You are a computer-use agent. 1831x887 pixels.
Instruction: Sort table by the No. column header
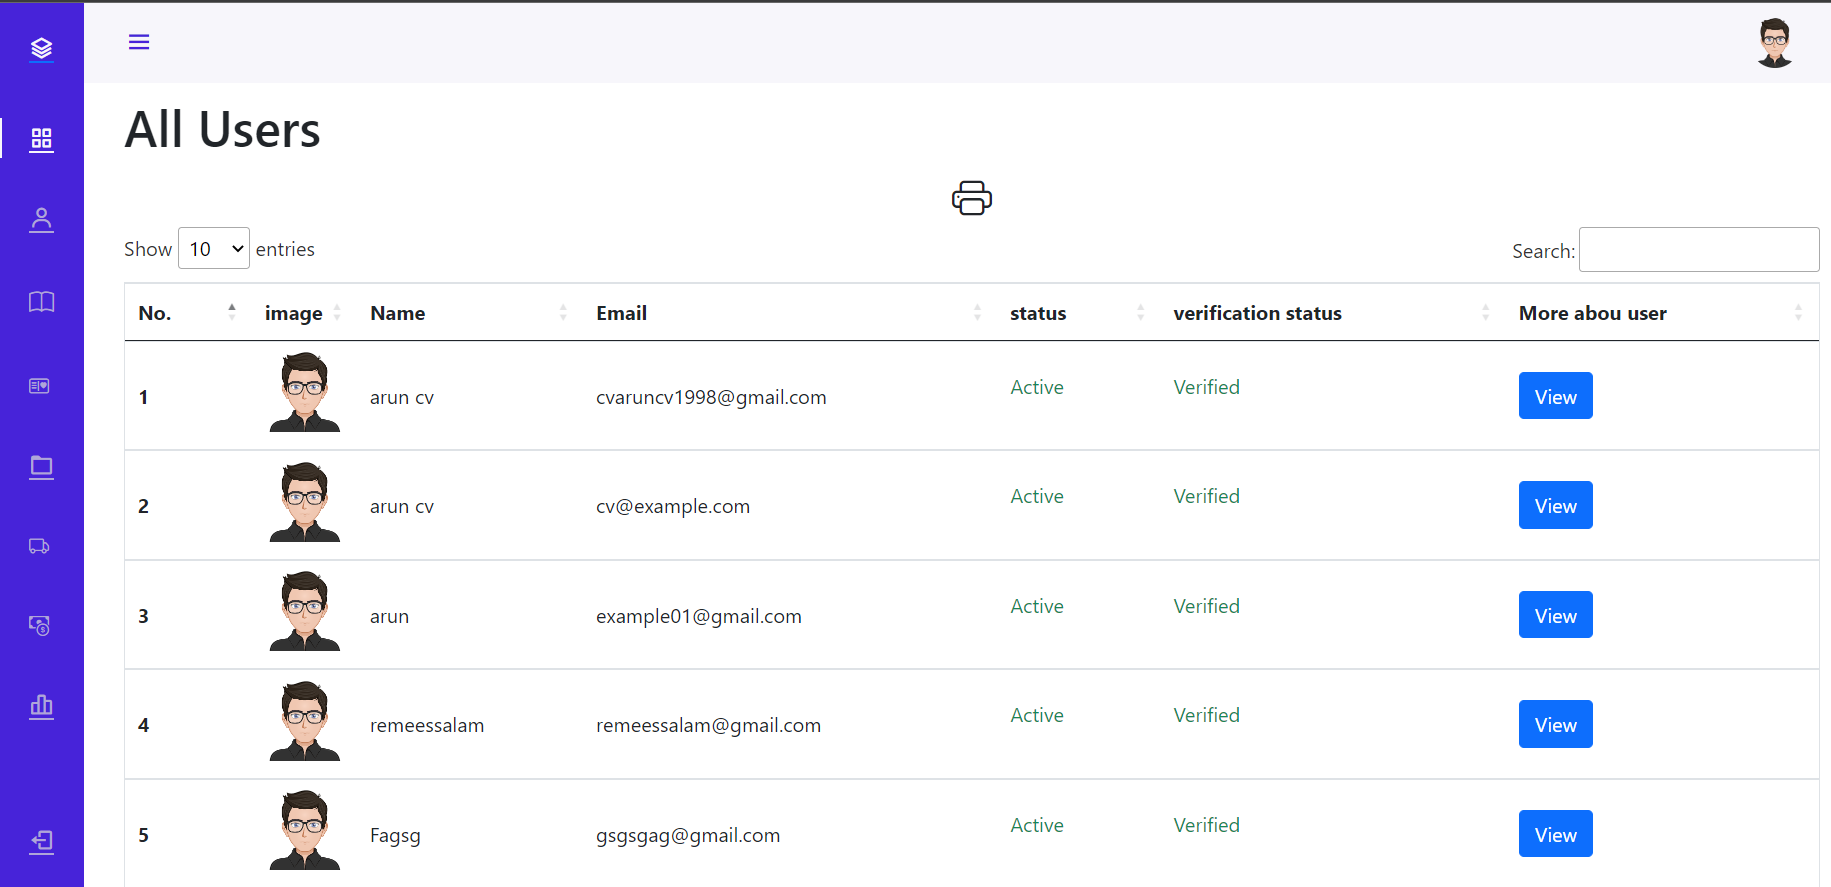tap(187, 313)
